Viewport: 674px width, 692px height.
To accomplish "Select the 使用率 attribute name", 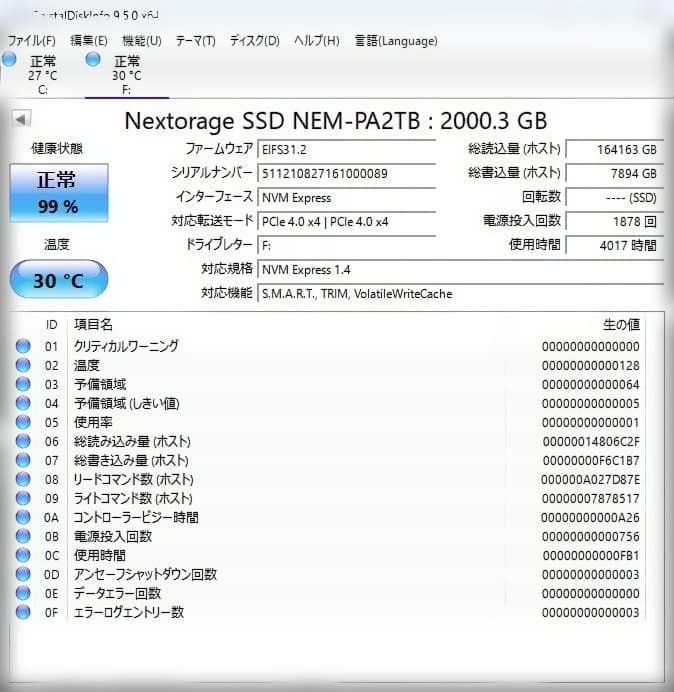I will [x=93, y=422].
